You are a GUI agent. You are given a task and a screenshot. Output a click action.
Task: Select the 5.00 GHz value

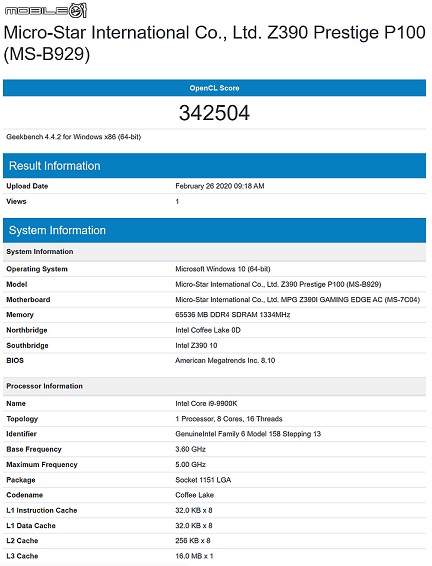point(191,465)
